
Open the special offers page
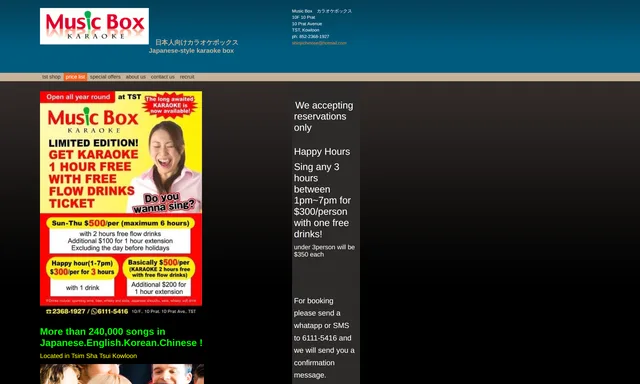tap(105, 77)
